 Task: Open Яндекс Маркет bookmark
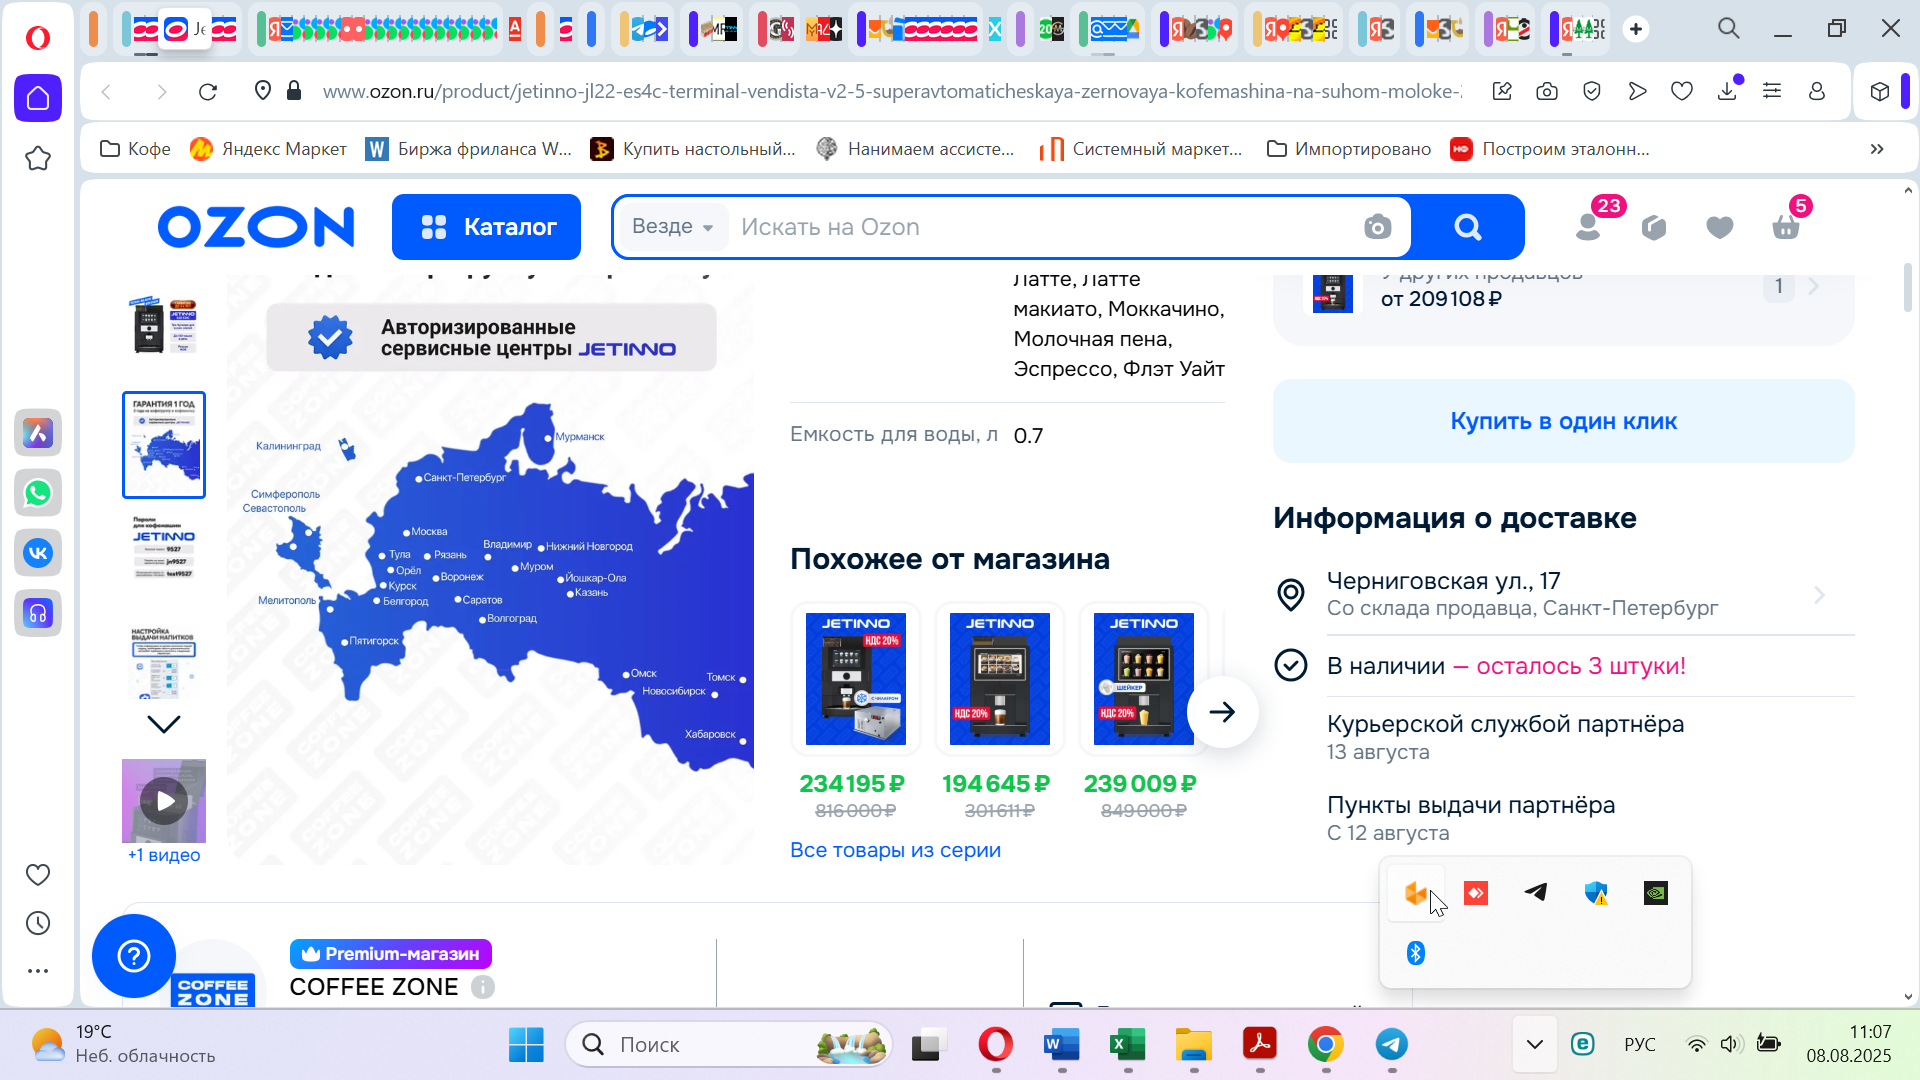coord(268,149)
